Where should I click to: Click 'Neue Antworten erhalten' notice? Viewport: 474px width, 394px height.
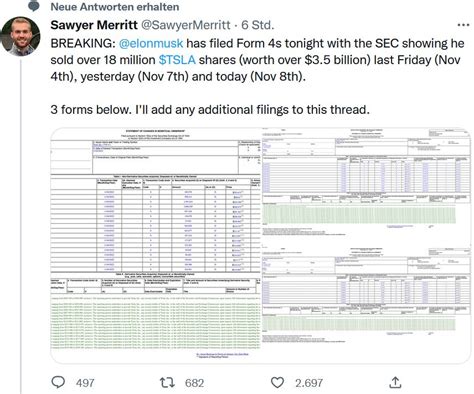(x=115, y=7)
